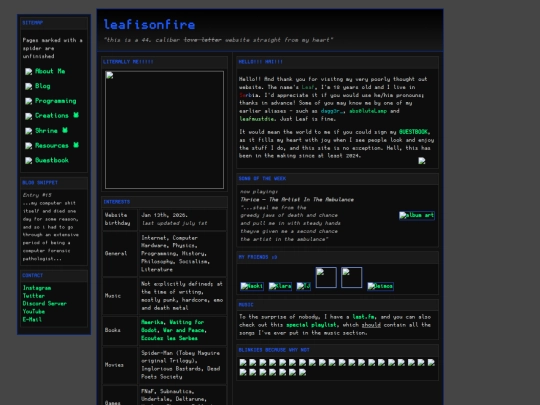Viewport: 540px width, 405px height.
Task: Click the abs0luteLamp alias text
Action: pos(368,111)
